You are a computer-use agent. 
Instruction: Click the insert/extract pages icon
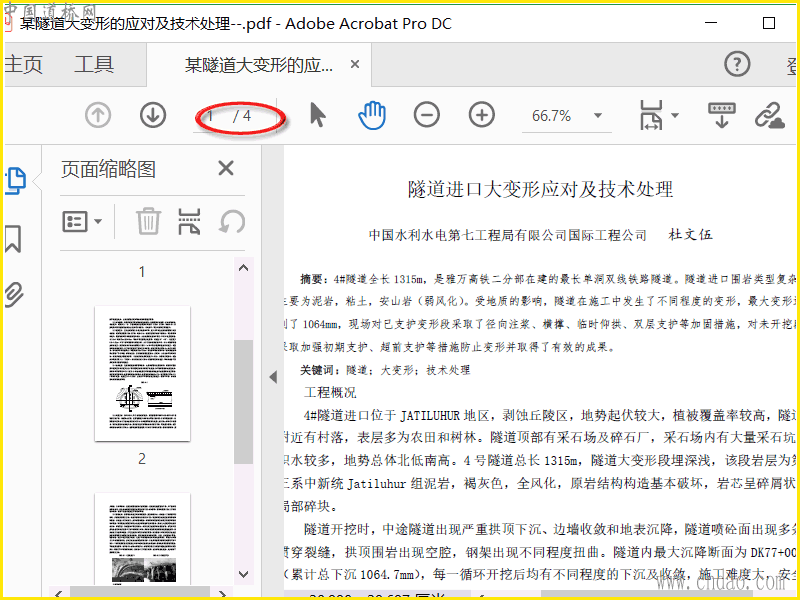tap(189, 221)
